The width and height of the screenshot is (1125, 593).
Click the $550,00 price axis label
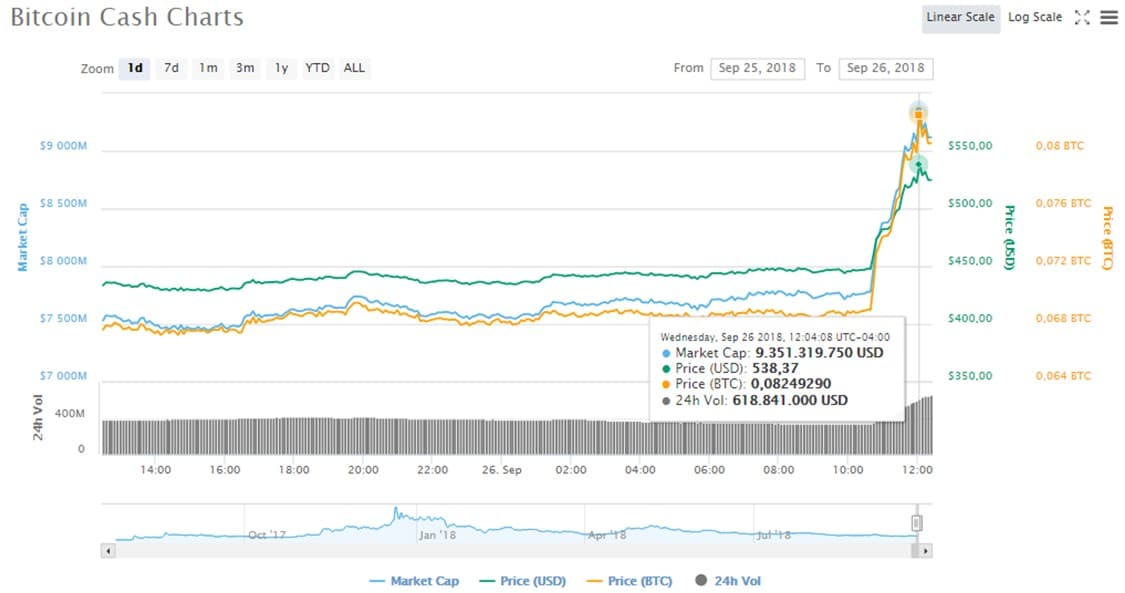pos(970,146)
